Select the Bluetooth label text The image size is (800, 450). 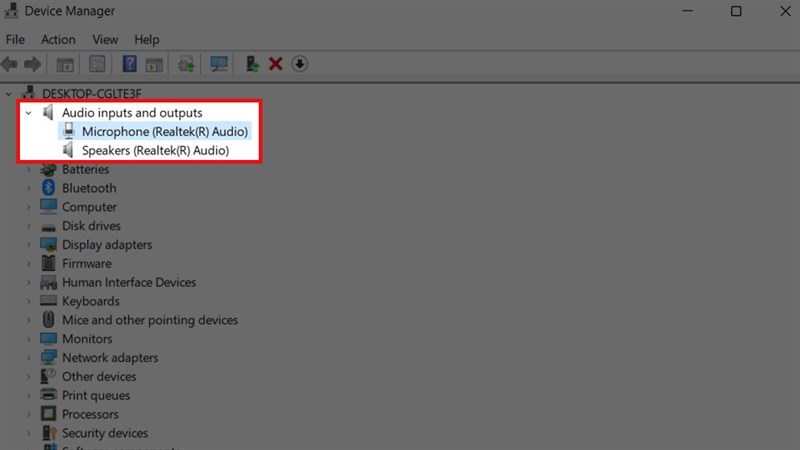click(x=89, y=188)
